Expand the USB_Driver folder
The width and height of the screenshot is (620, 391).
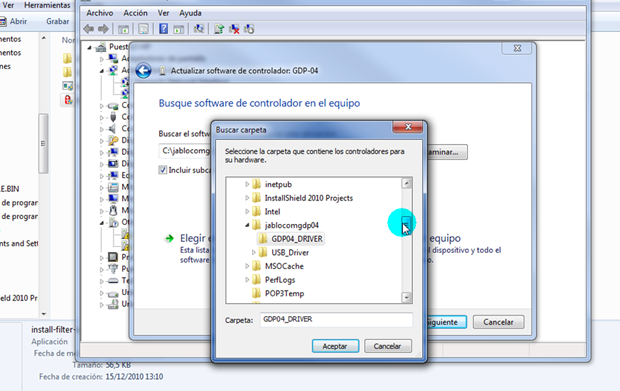(x=254, y=252)
